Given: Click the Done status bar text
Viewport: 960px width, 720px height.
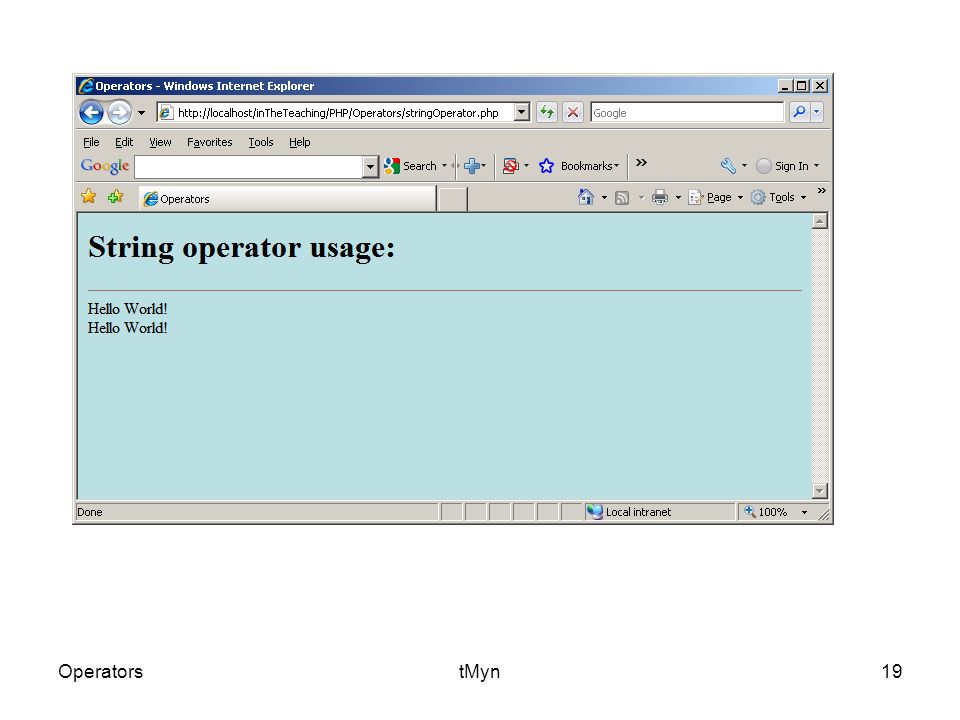Looking at the screenshot, I should pos(89,512).
